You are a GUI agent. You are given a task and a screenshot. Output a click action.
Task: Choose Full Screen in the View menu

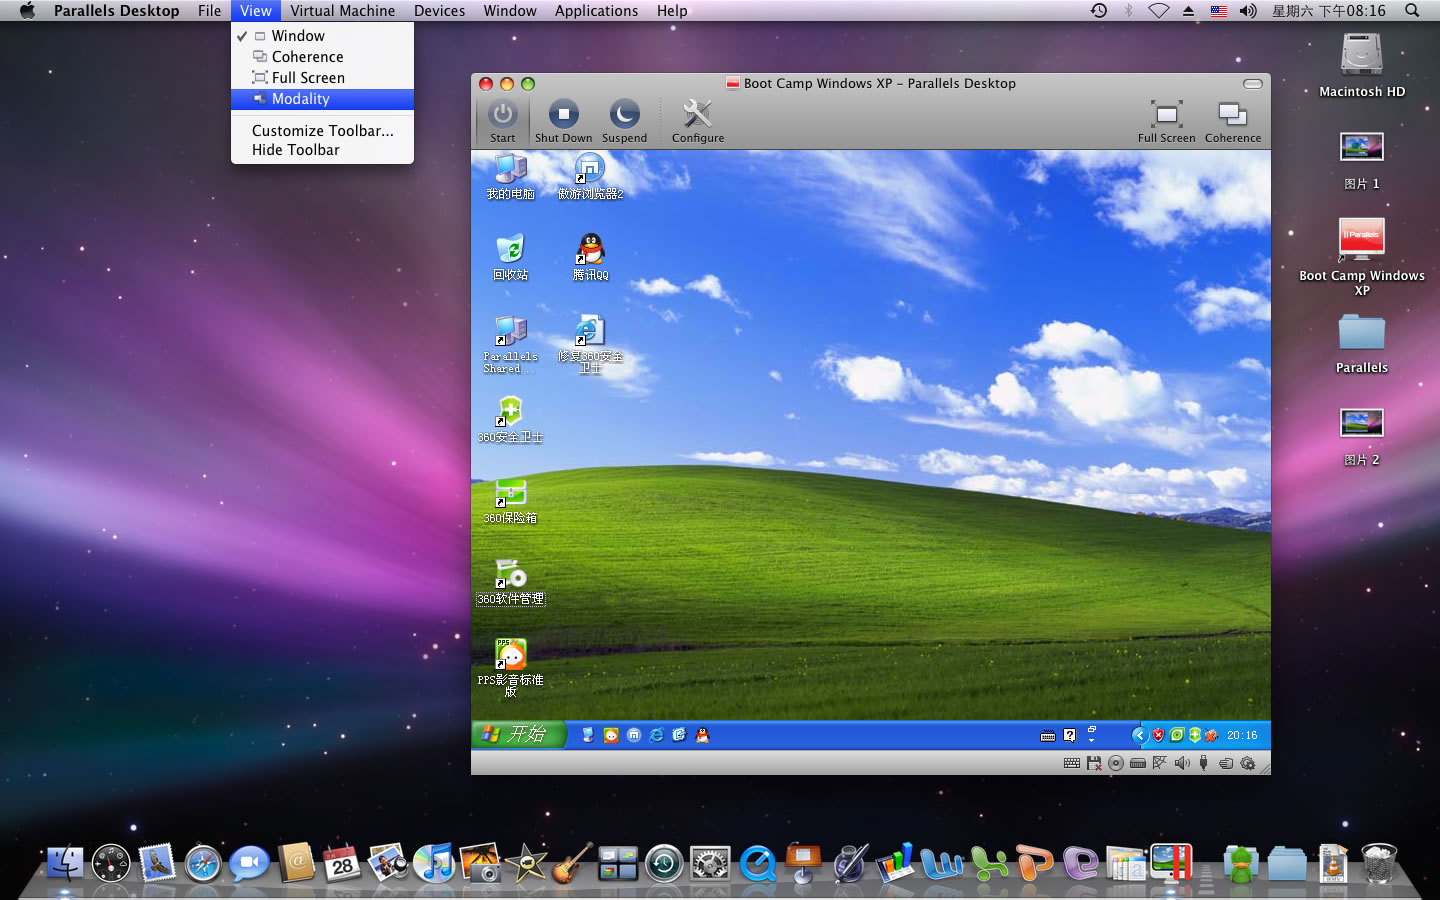pos(322,78)
